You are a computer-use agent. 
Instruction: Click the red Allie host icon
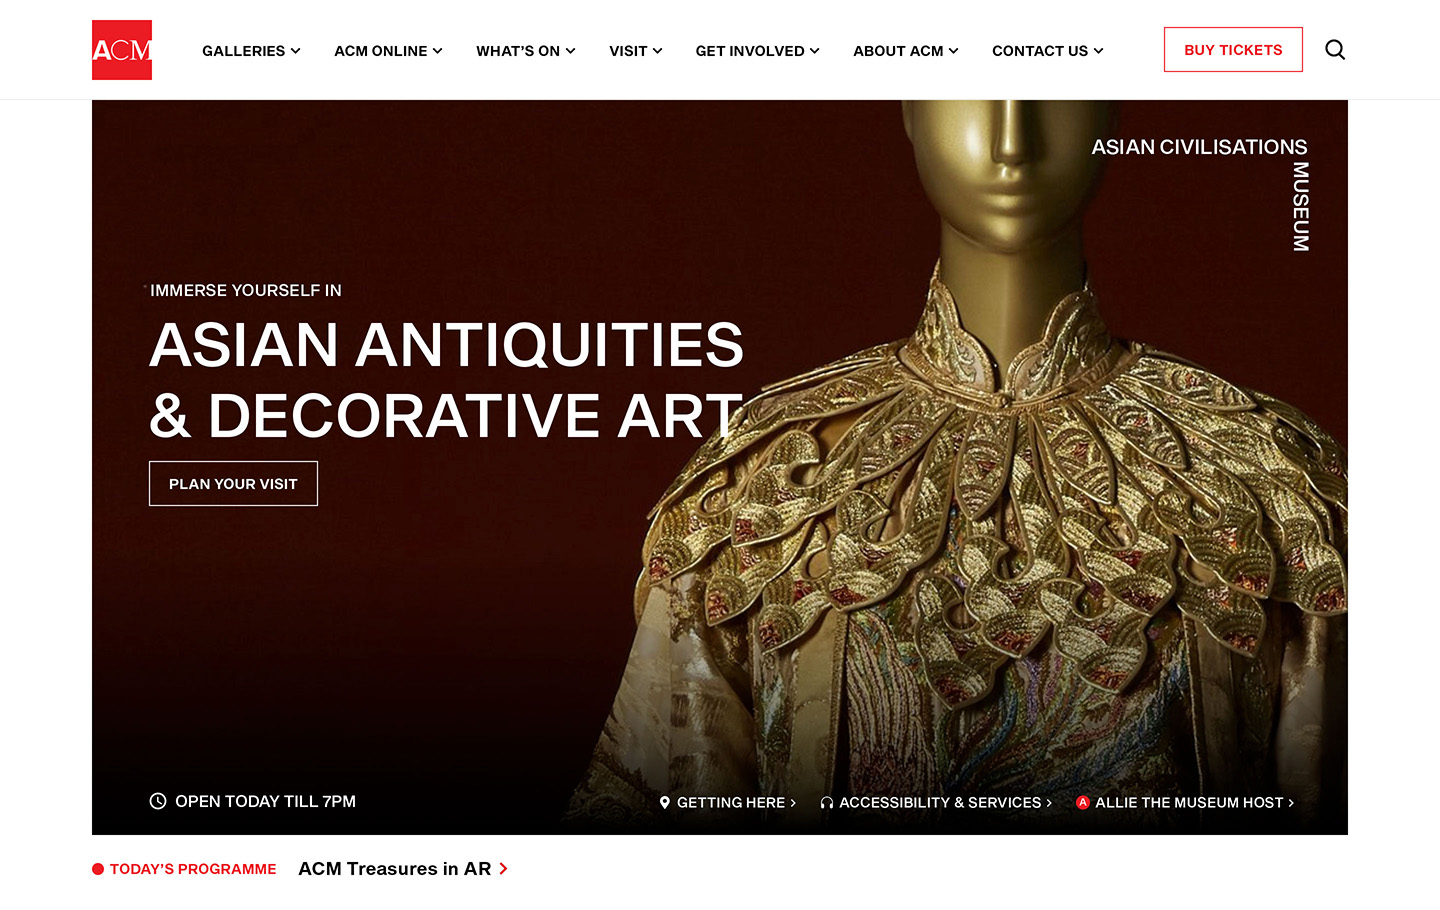pyautogui.click(x=1082, y=802)
